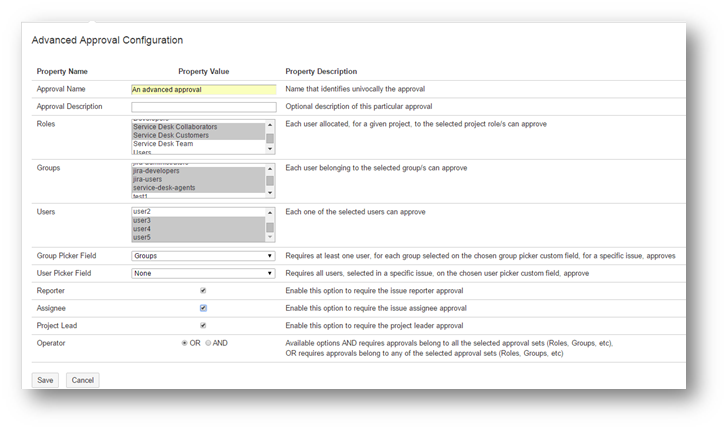
Task: Select Service Desk Team role
Action: (x=163, y=144)
